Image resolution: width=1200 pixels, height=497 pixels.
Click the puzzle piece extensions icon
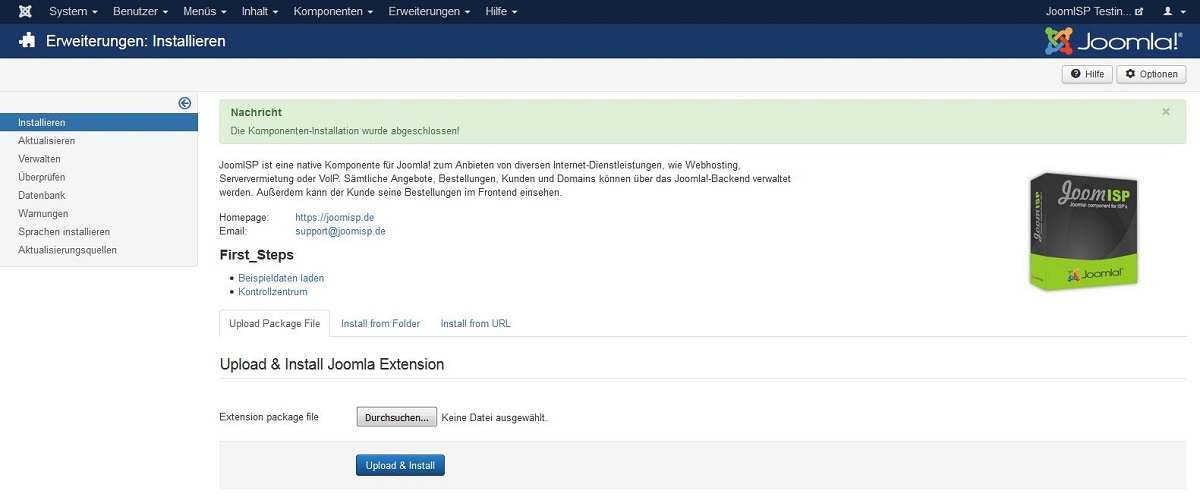27,41
